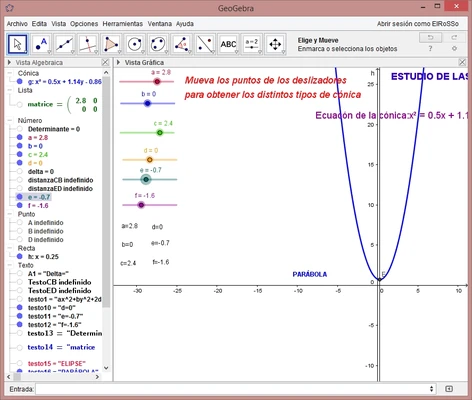Click the e = -0.7 slider handle
The image size is (472, 400).
coord(146,179)
